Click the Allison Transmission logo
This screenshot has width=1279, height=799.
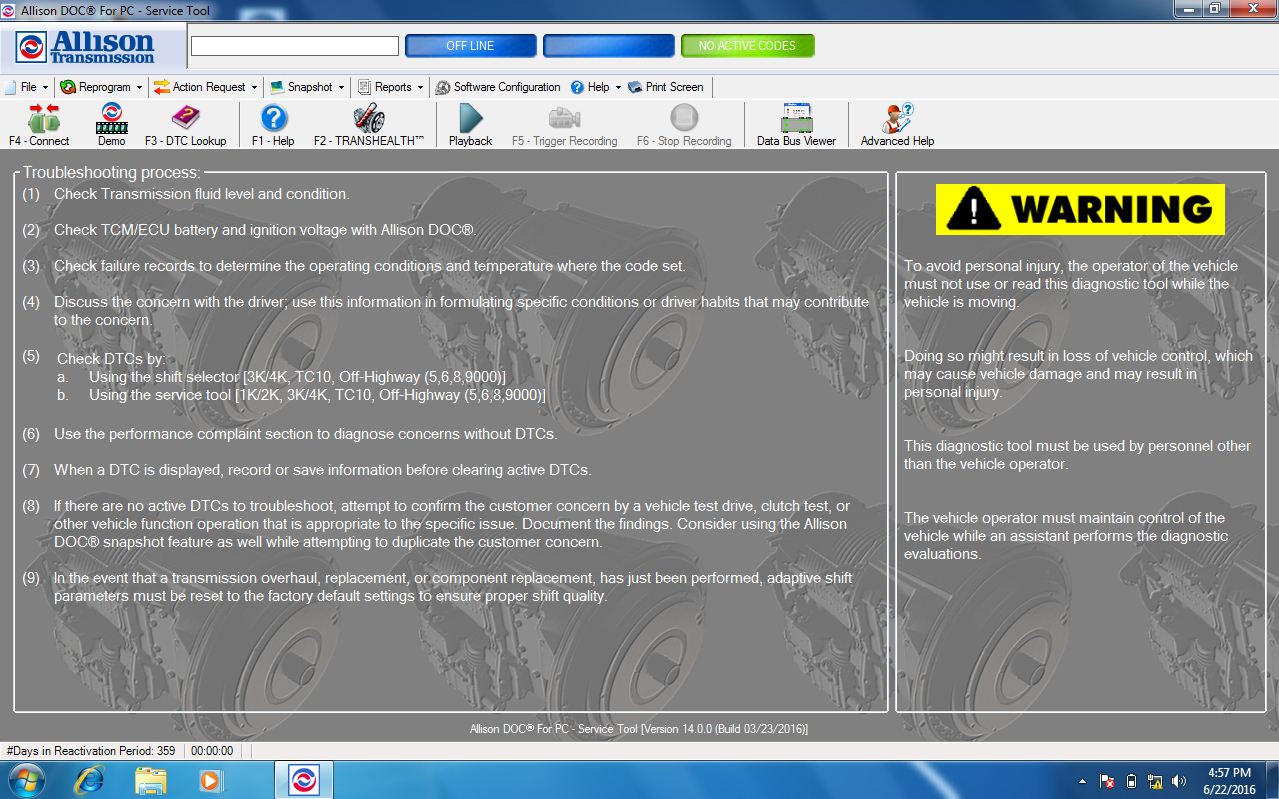coord(86,46)
